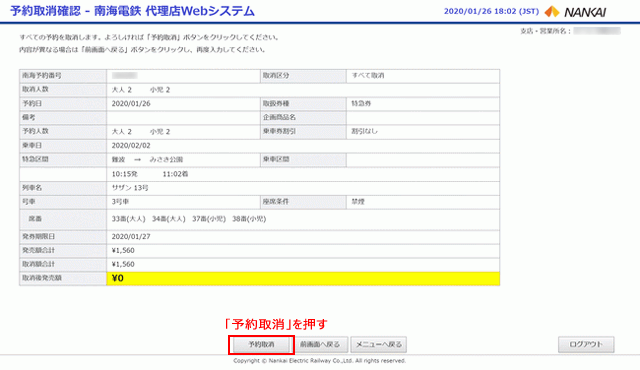Click the 取消額合計 label cell
This screenshot has height=370, width=640.
(63, 264)
